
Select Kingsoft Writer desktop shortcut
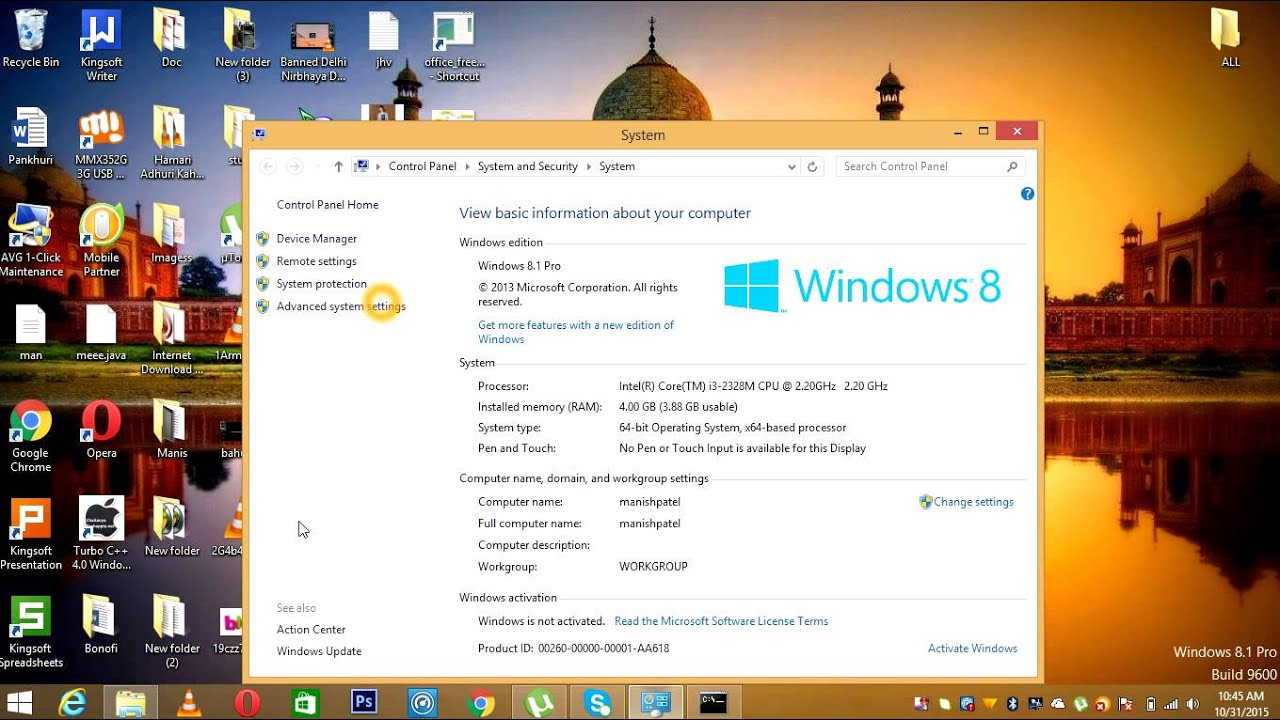click(101, 46)
